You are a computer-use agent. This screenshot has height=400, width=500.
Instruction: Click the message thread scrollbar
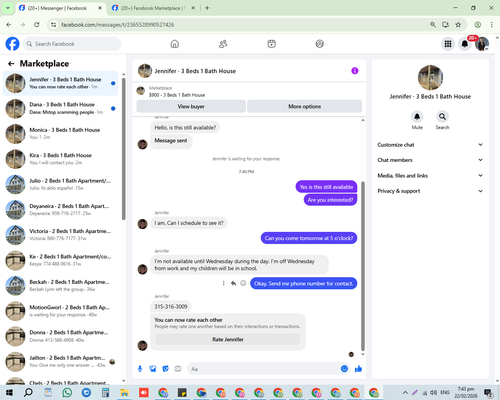[x=363, y=266]
